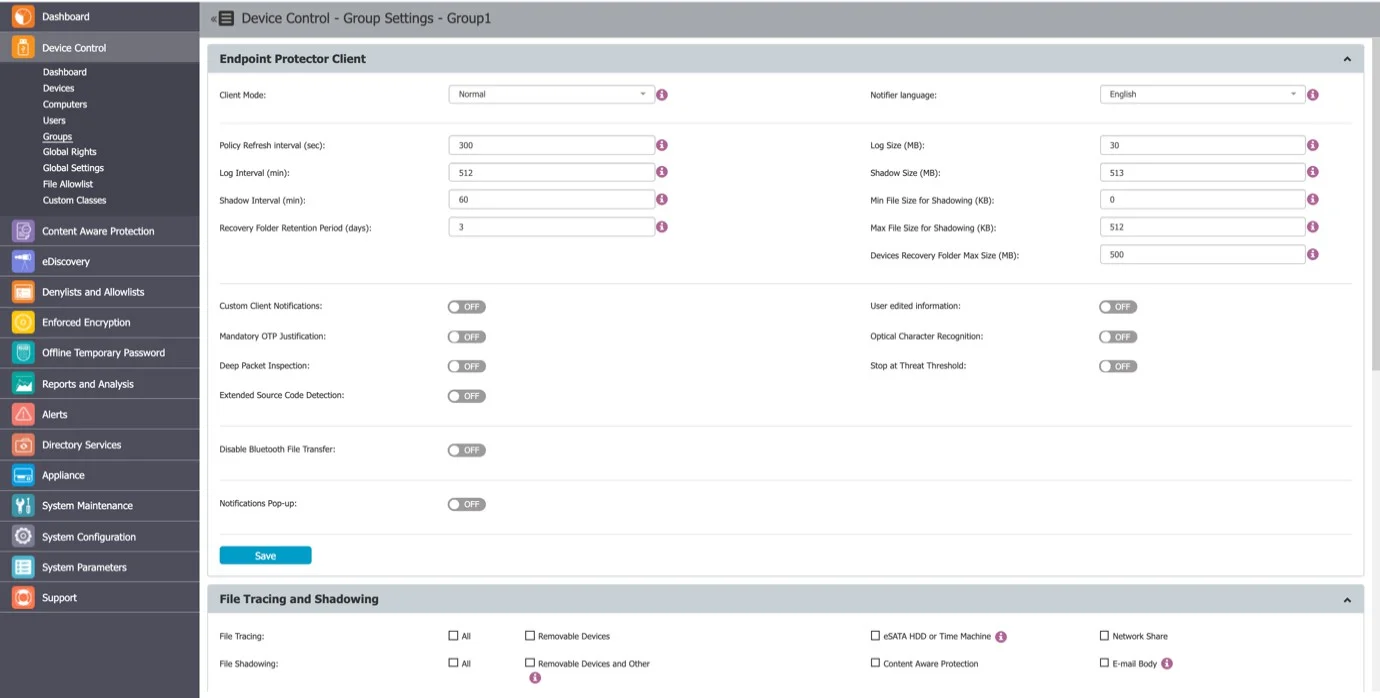Open Groups submenu link
The width and height of the screenshot is (1380, 698).
click(57, 137)
